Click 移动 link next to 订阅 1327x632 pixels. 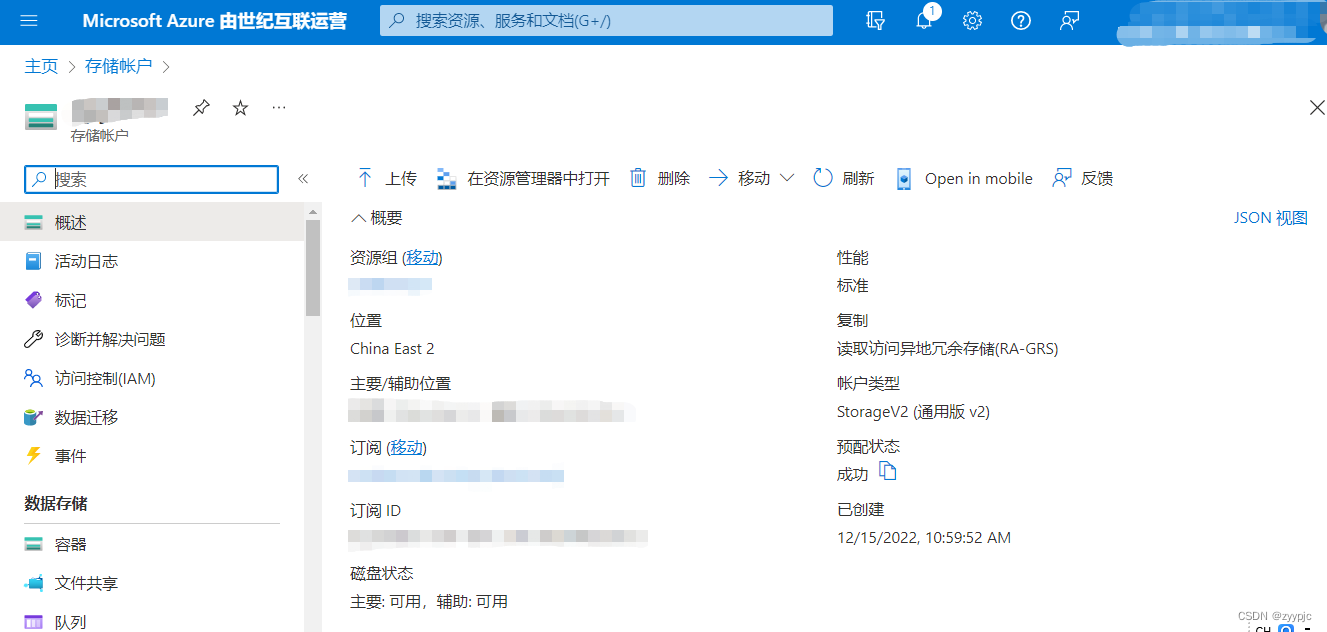(x=406, y=447)
